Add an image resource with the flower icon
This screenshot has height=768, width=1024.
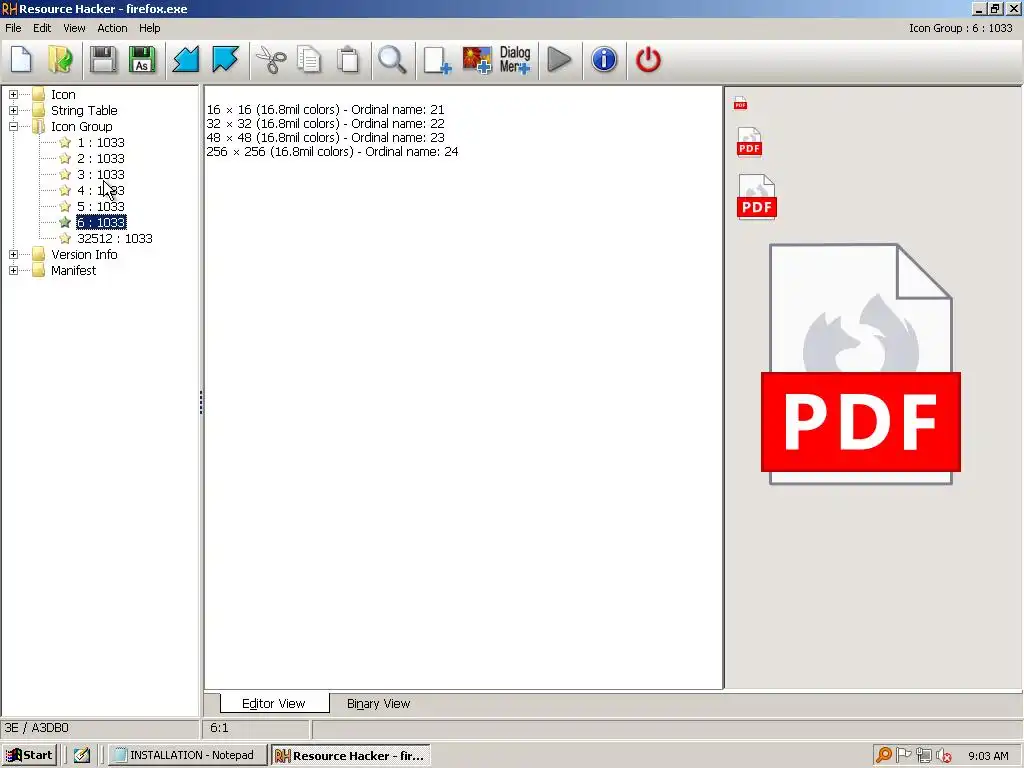tap(477, 60)
